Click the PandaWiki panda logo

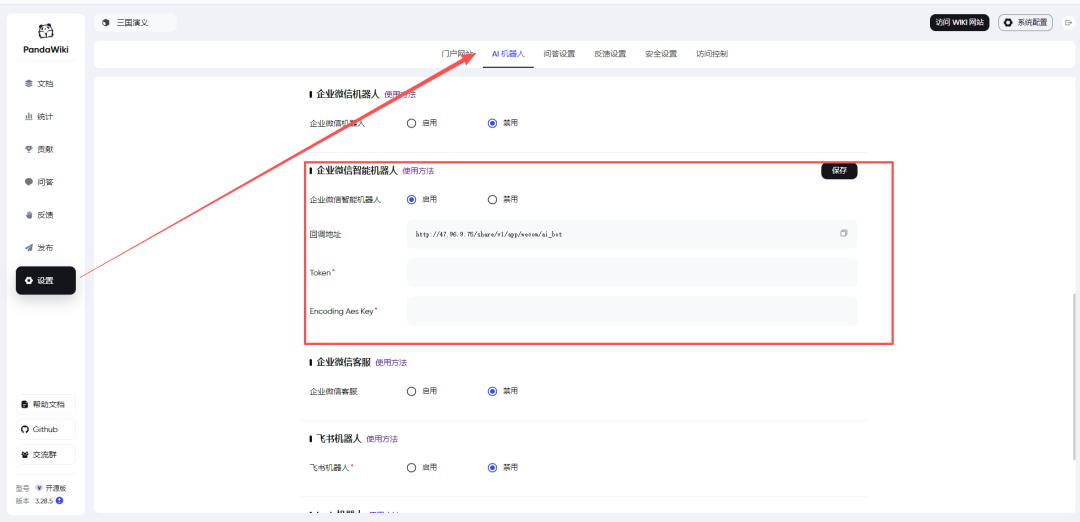45,32
